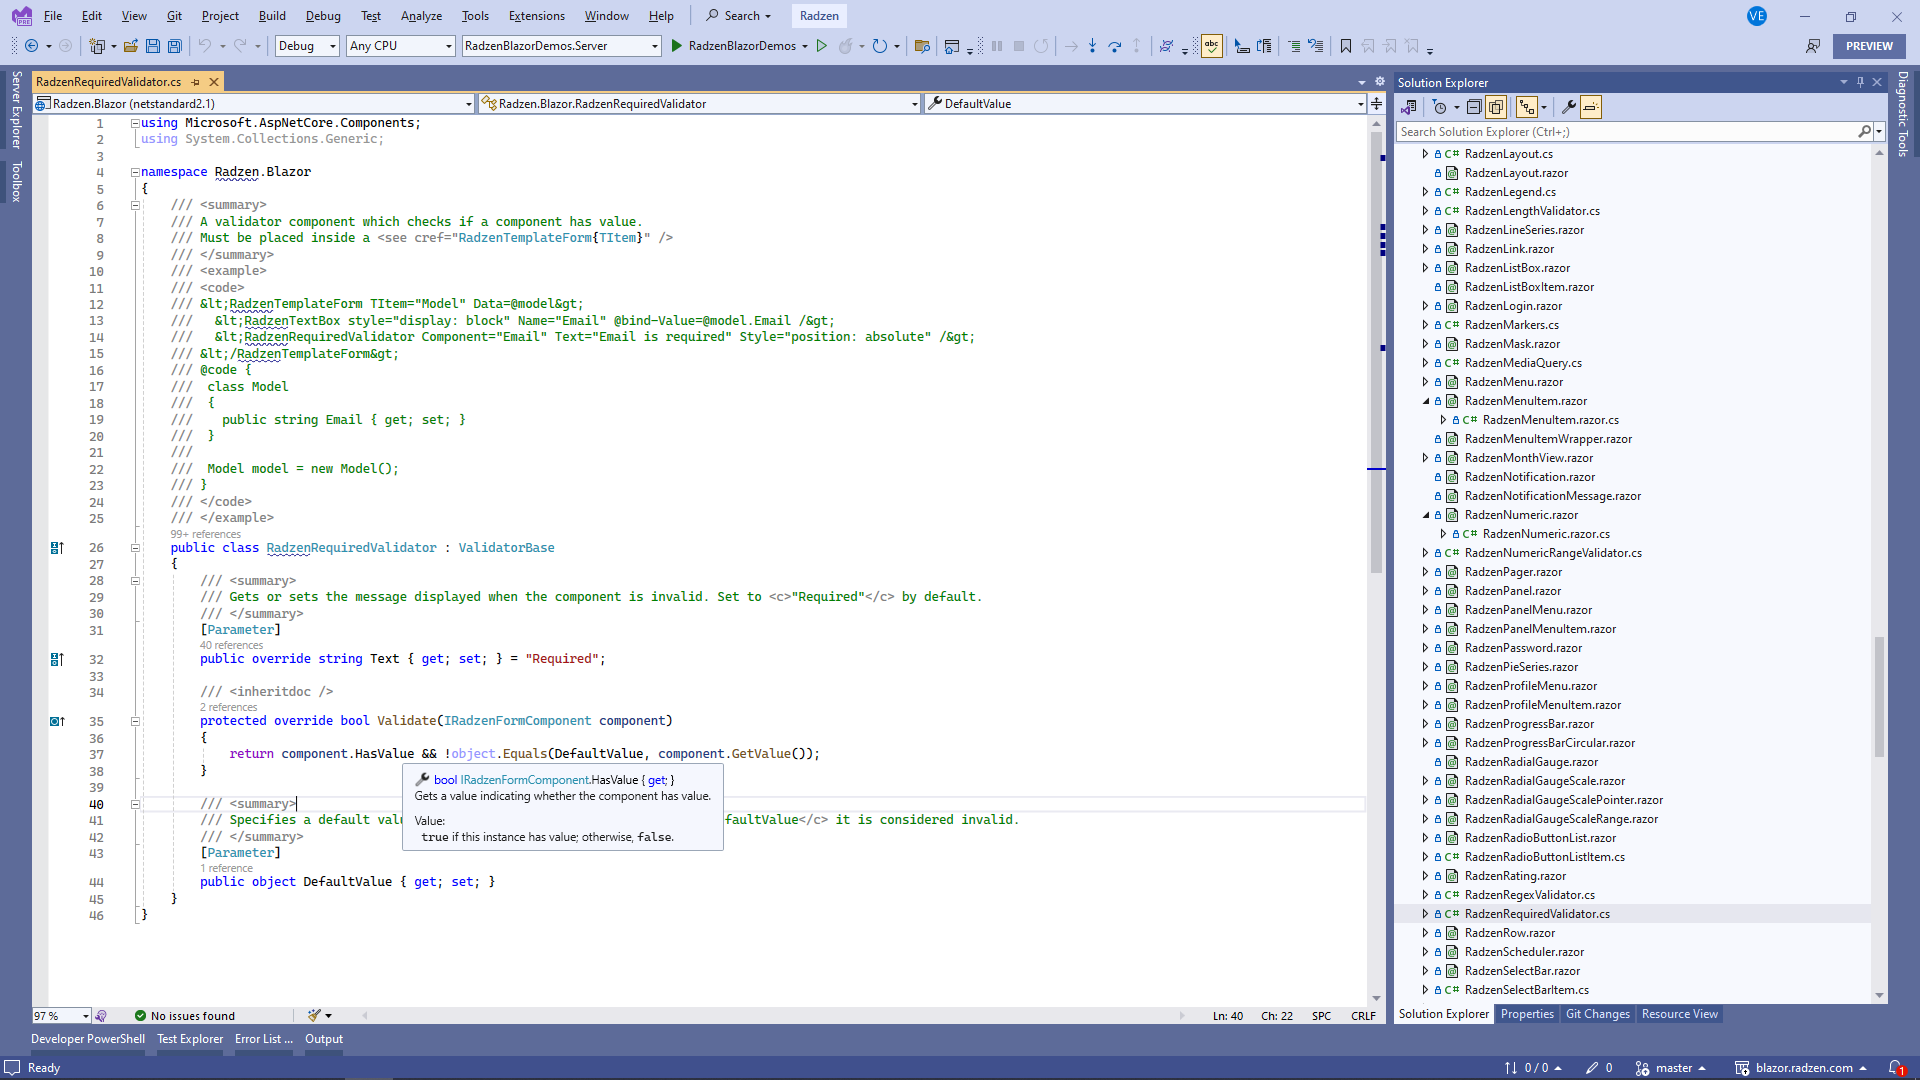The width and height of the screenshot is (1920, 1080).
Task: Comment out selected lines using toolbar icon
Action: point(1294,46)
